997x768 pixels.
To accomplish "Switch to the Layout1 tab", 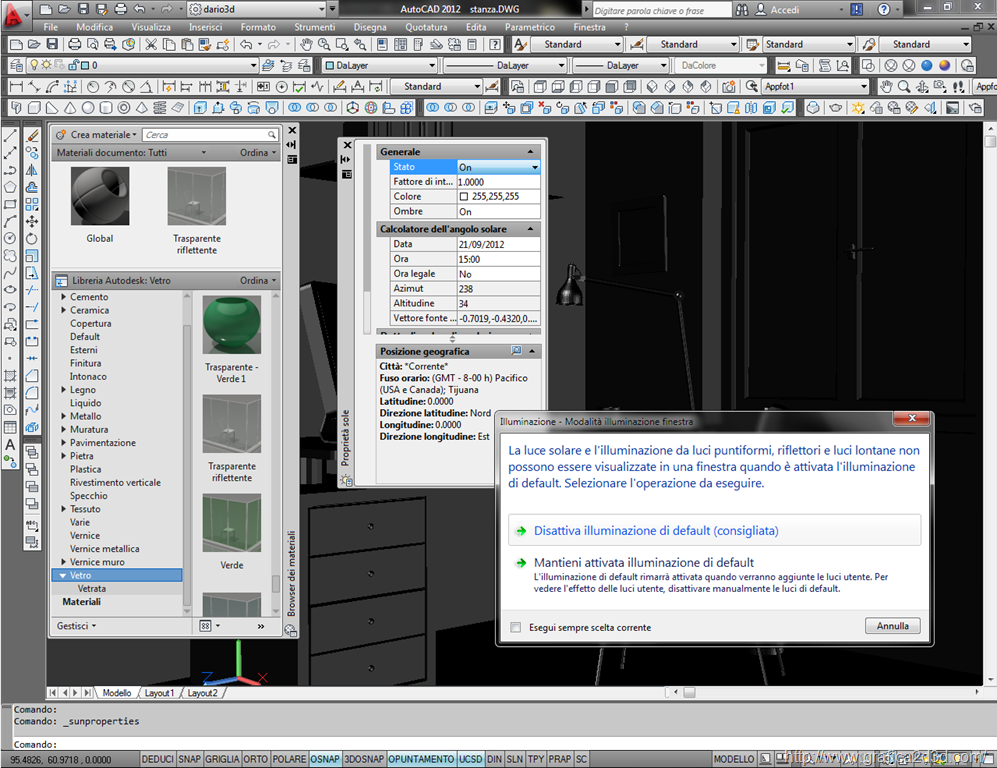I will [x=159, y=693].
